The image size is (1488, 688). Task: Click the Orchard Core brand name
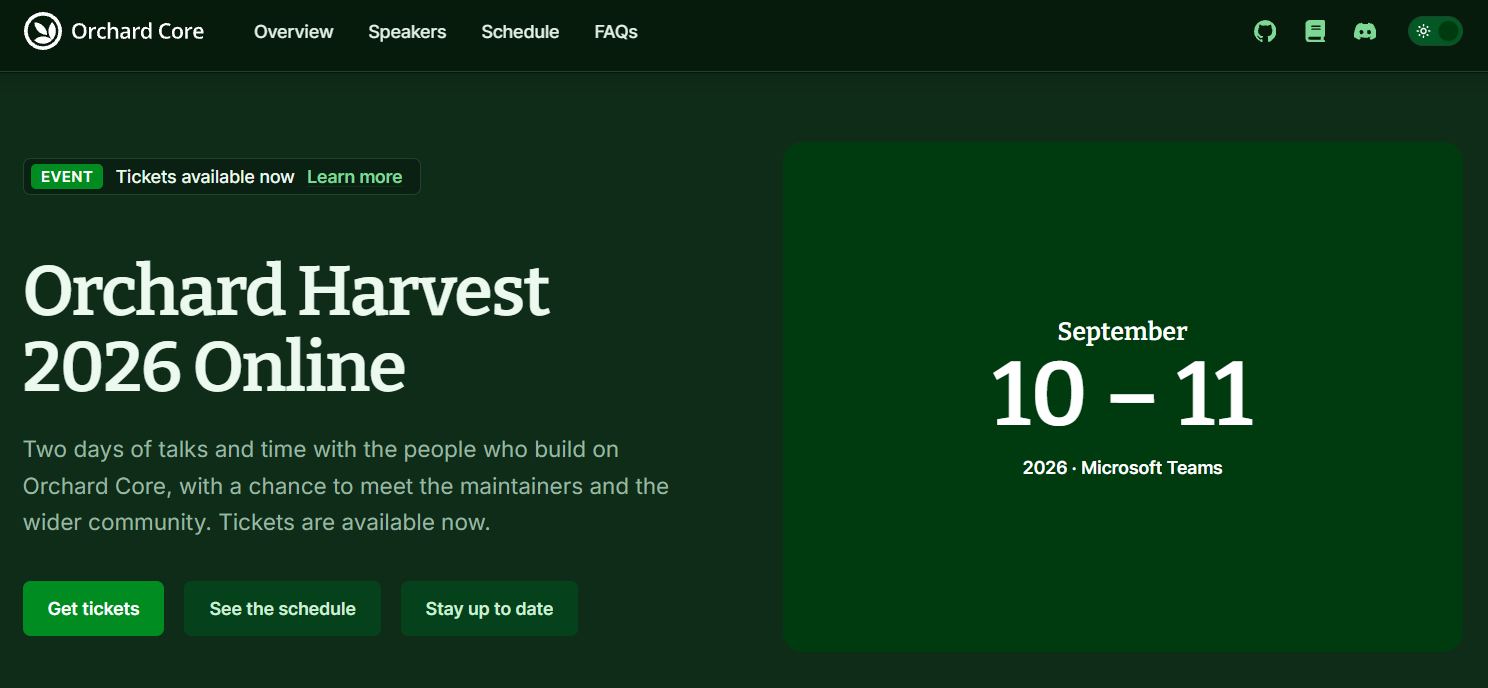[x=138, y=31]
